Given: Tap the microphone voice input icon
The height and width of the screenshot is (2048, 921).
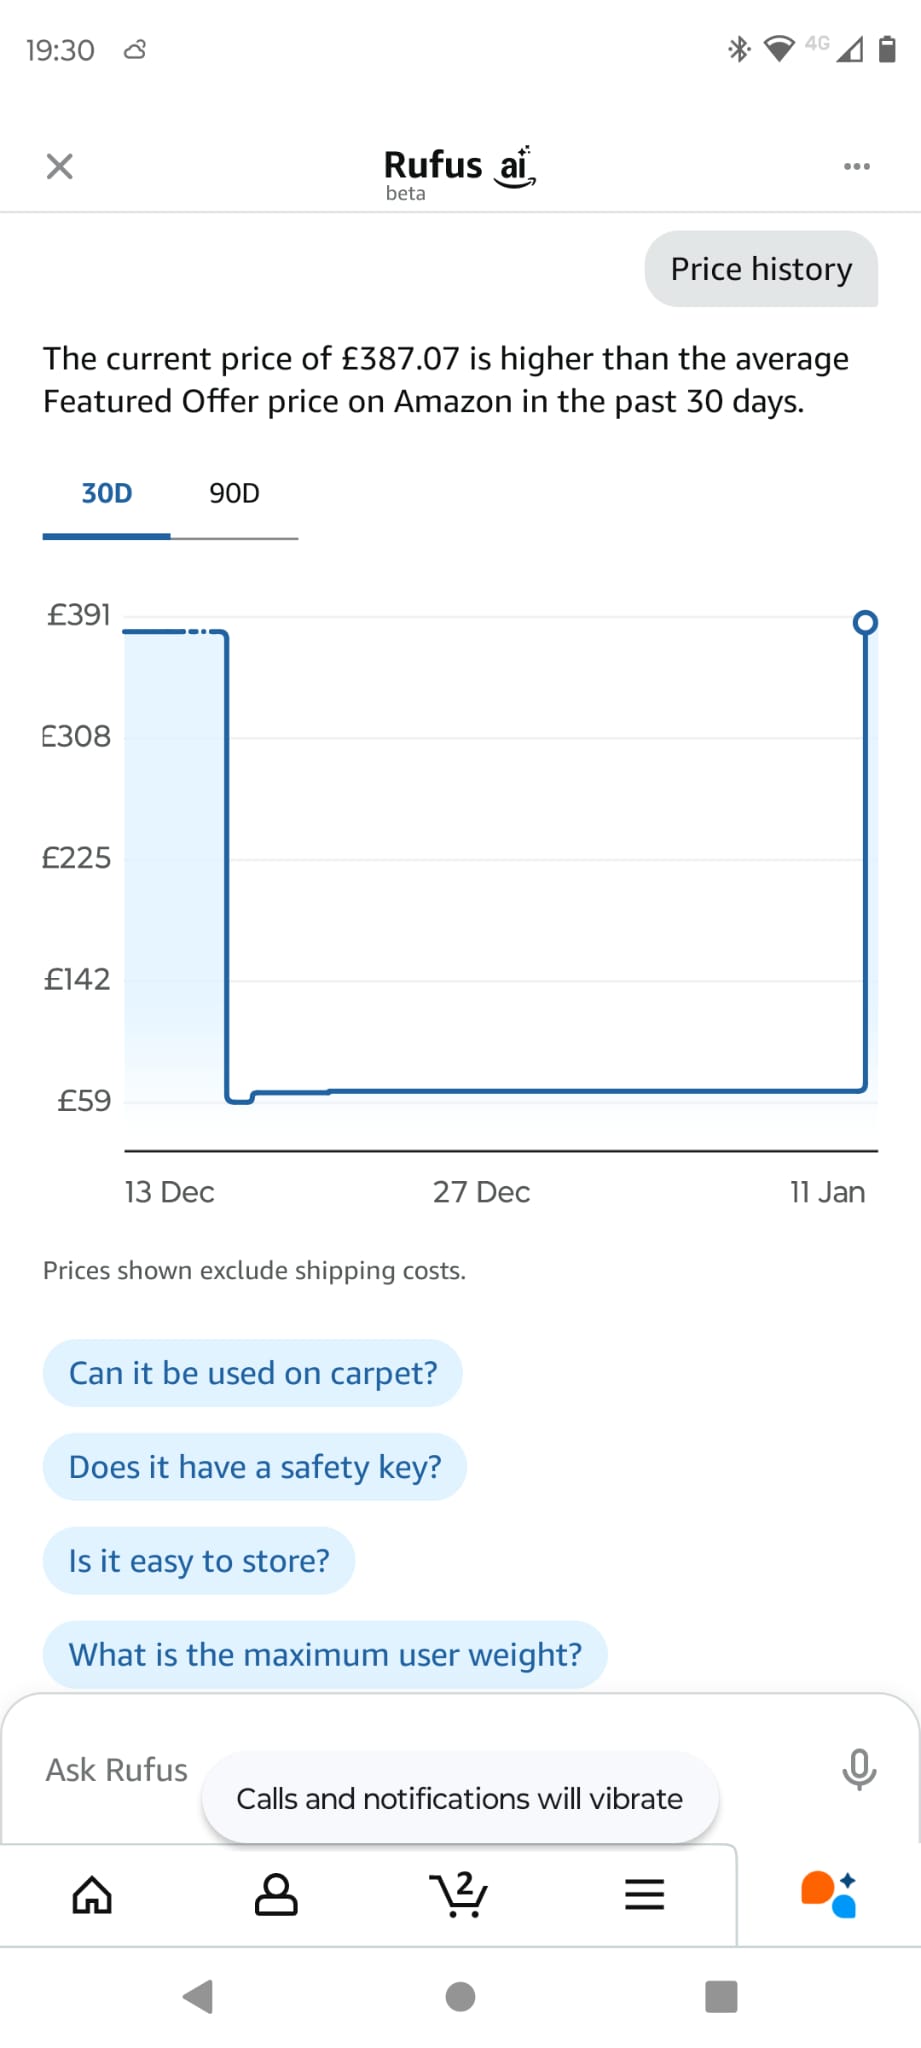Looking at the screenshot, I should click(x=858, y=1769).
